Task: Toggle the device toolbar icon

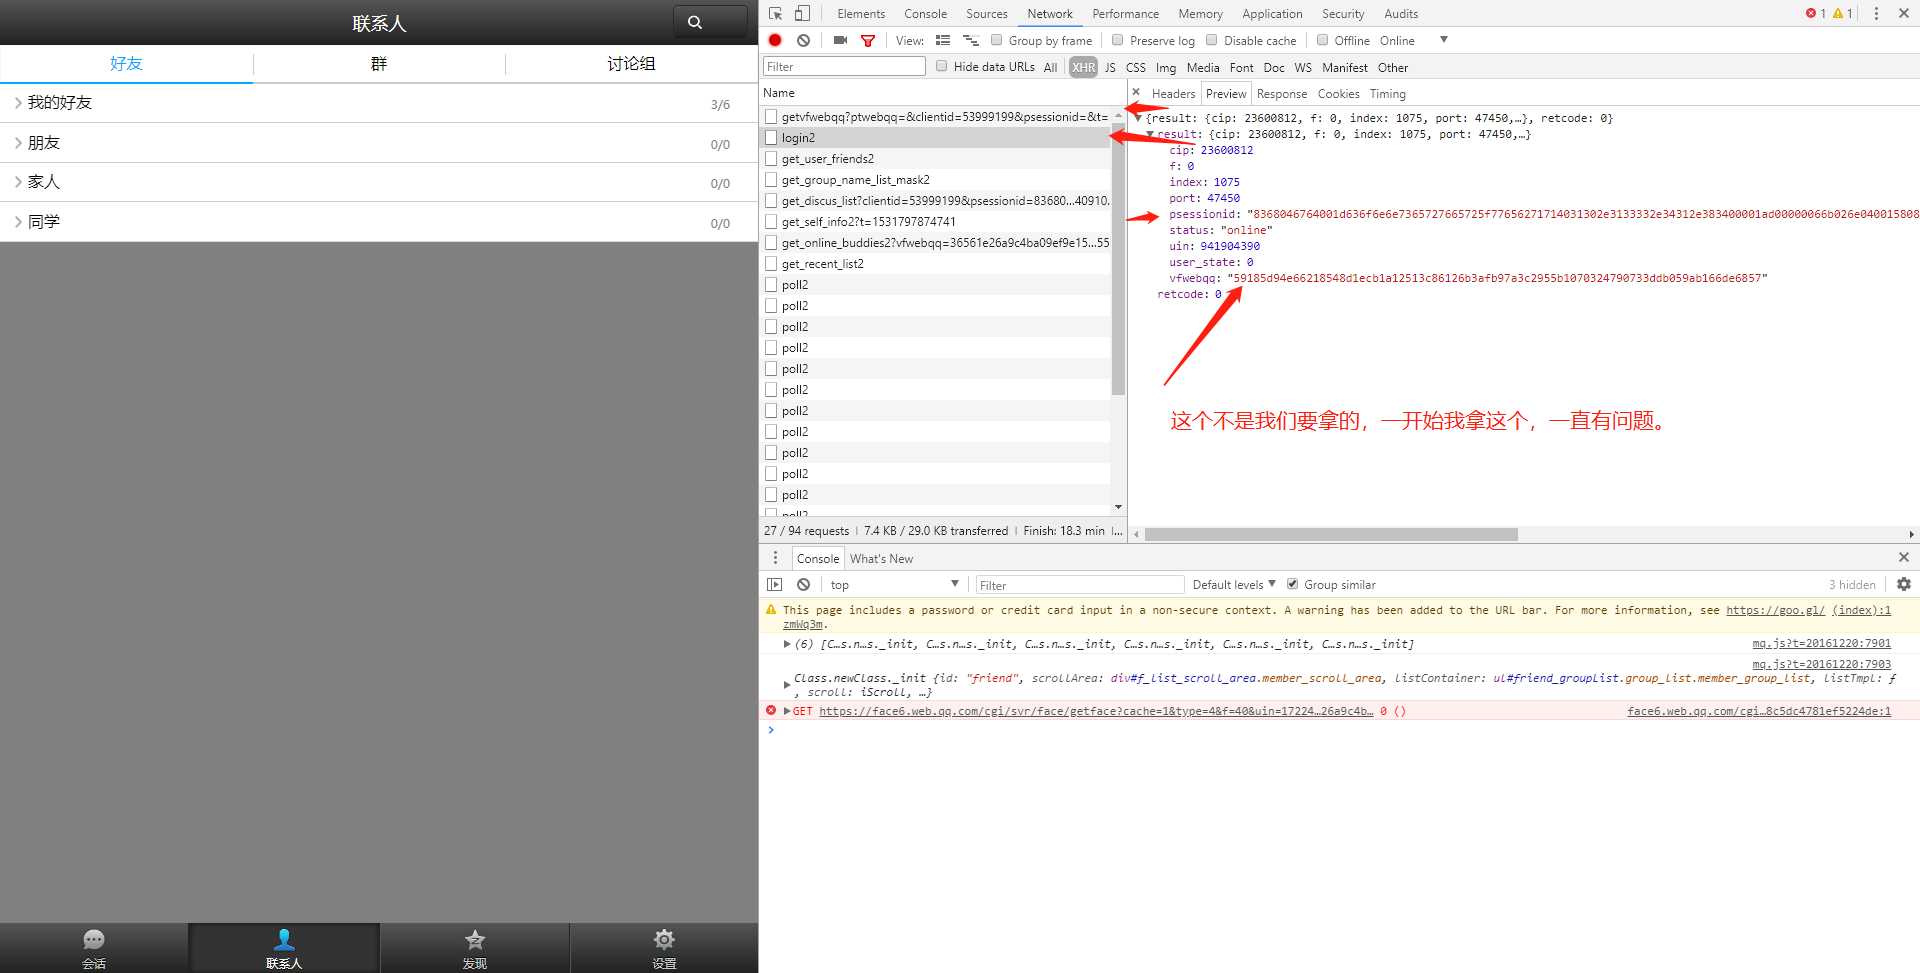Action: point(802,13)
